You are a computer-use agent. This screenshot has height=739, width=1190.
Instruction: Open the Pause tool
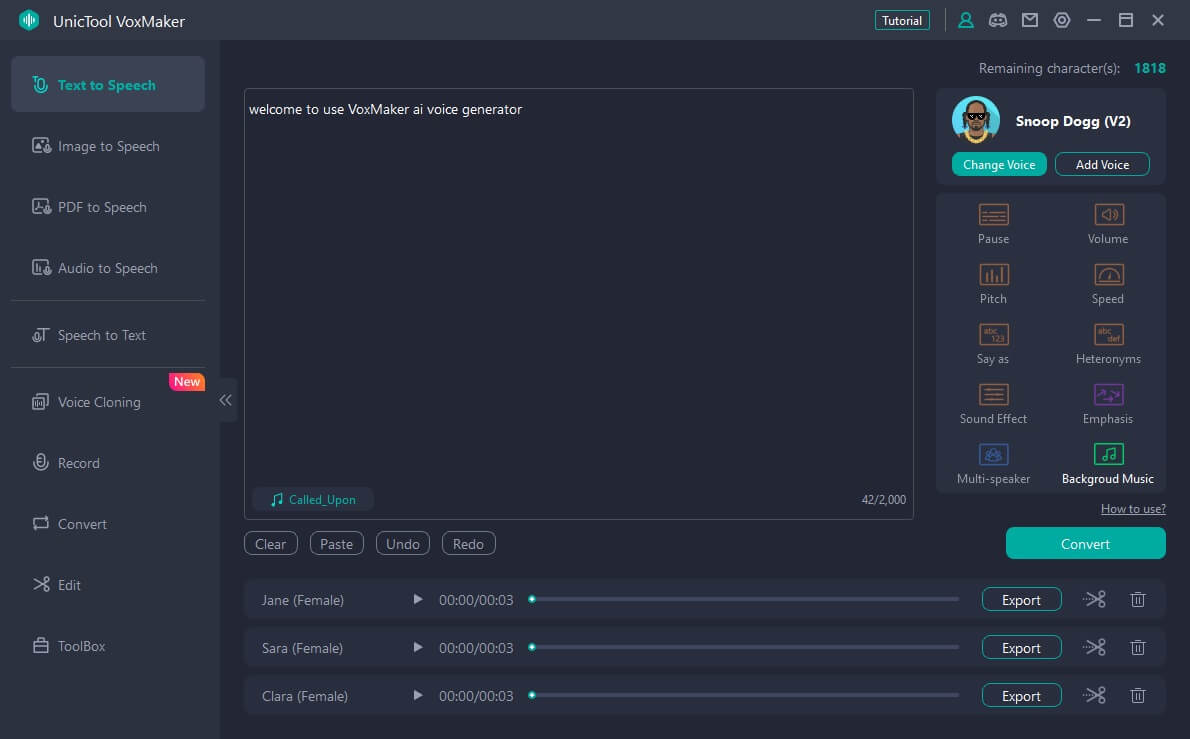[x=993, y=224]
